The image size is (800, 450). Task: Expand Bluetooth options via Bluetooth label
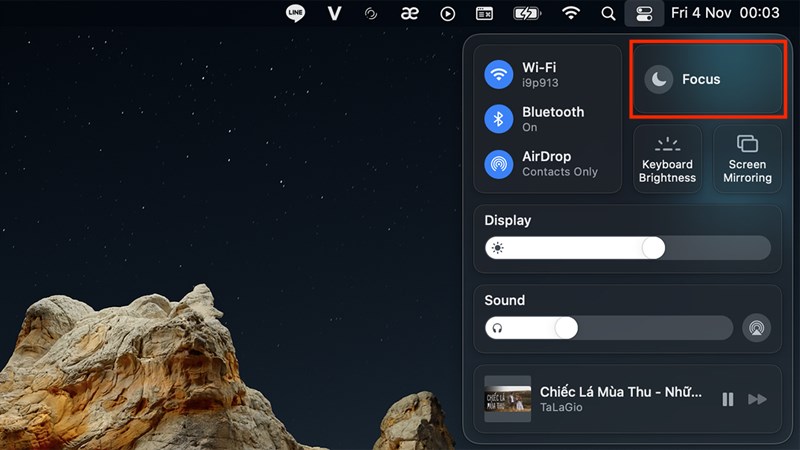(x=553, y=112)
